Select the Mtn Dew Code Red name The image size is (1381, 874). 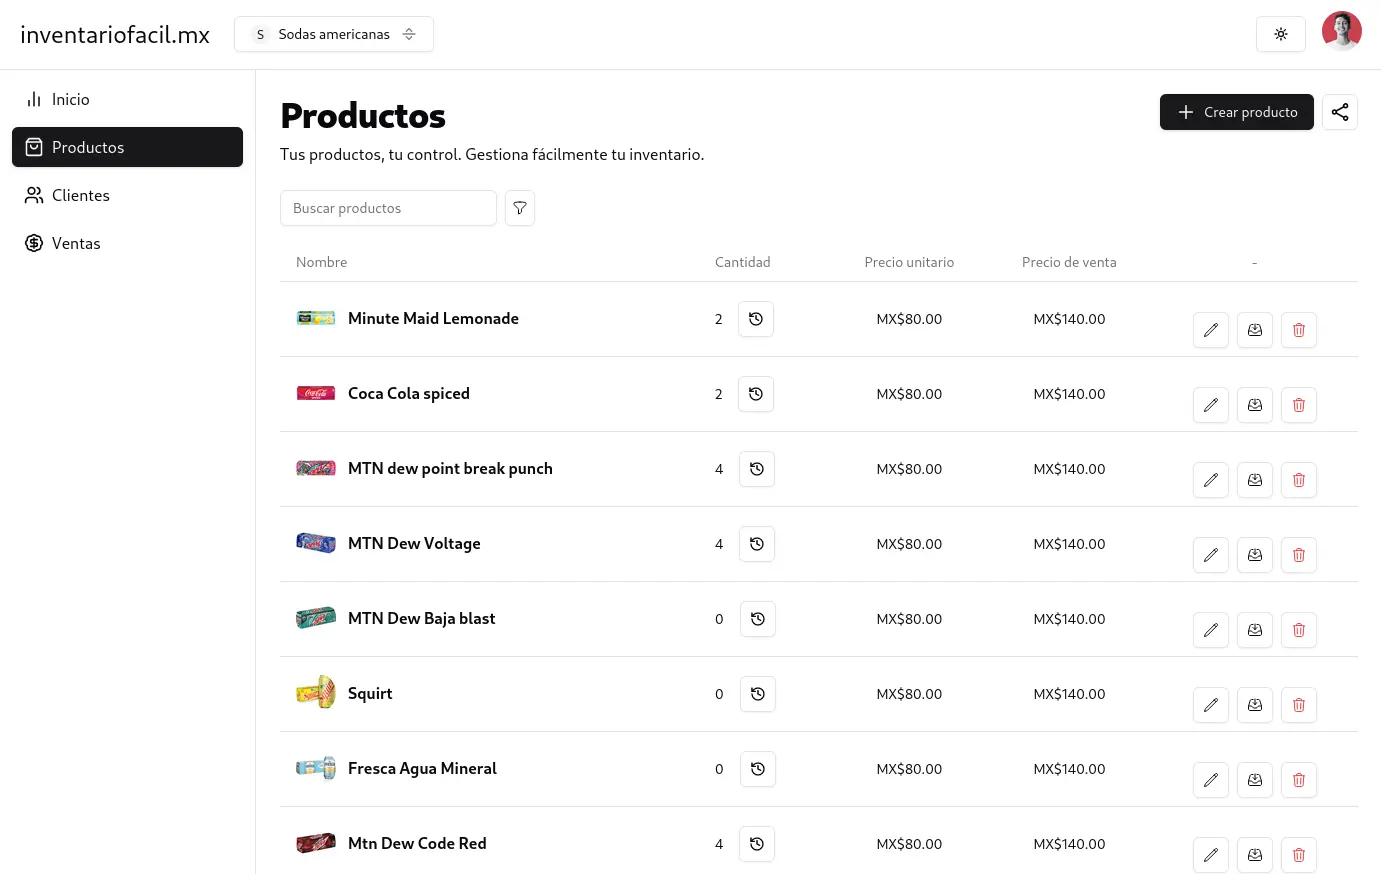(417, 843)
